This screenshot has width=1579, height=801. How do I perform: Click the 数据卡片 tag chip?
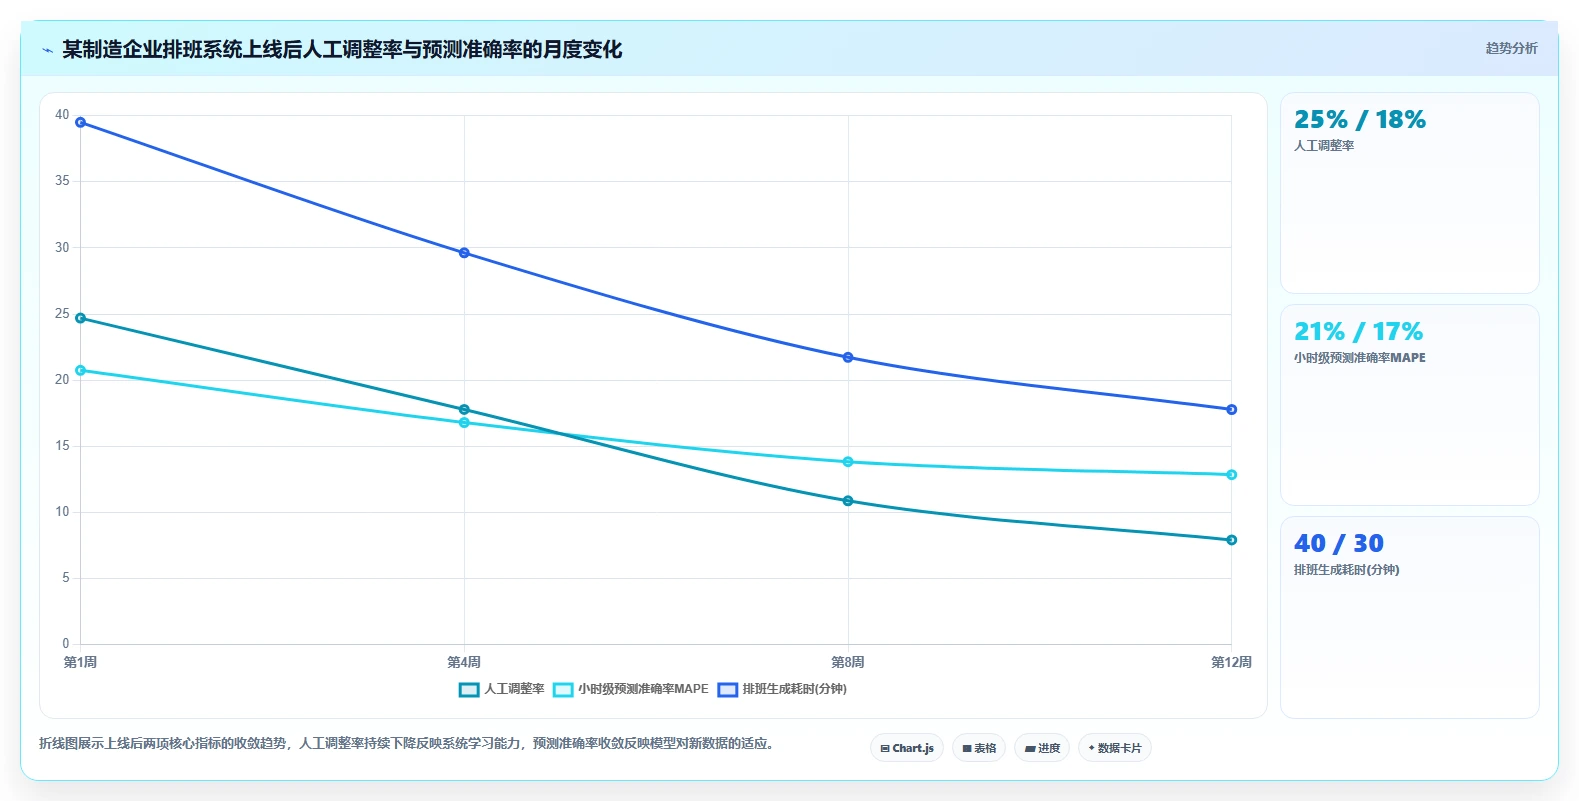tap(1115, 748)
